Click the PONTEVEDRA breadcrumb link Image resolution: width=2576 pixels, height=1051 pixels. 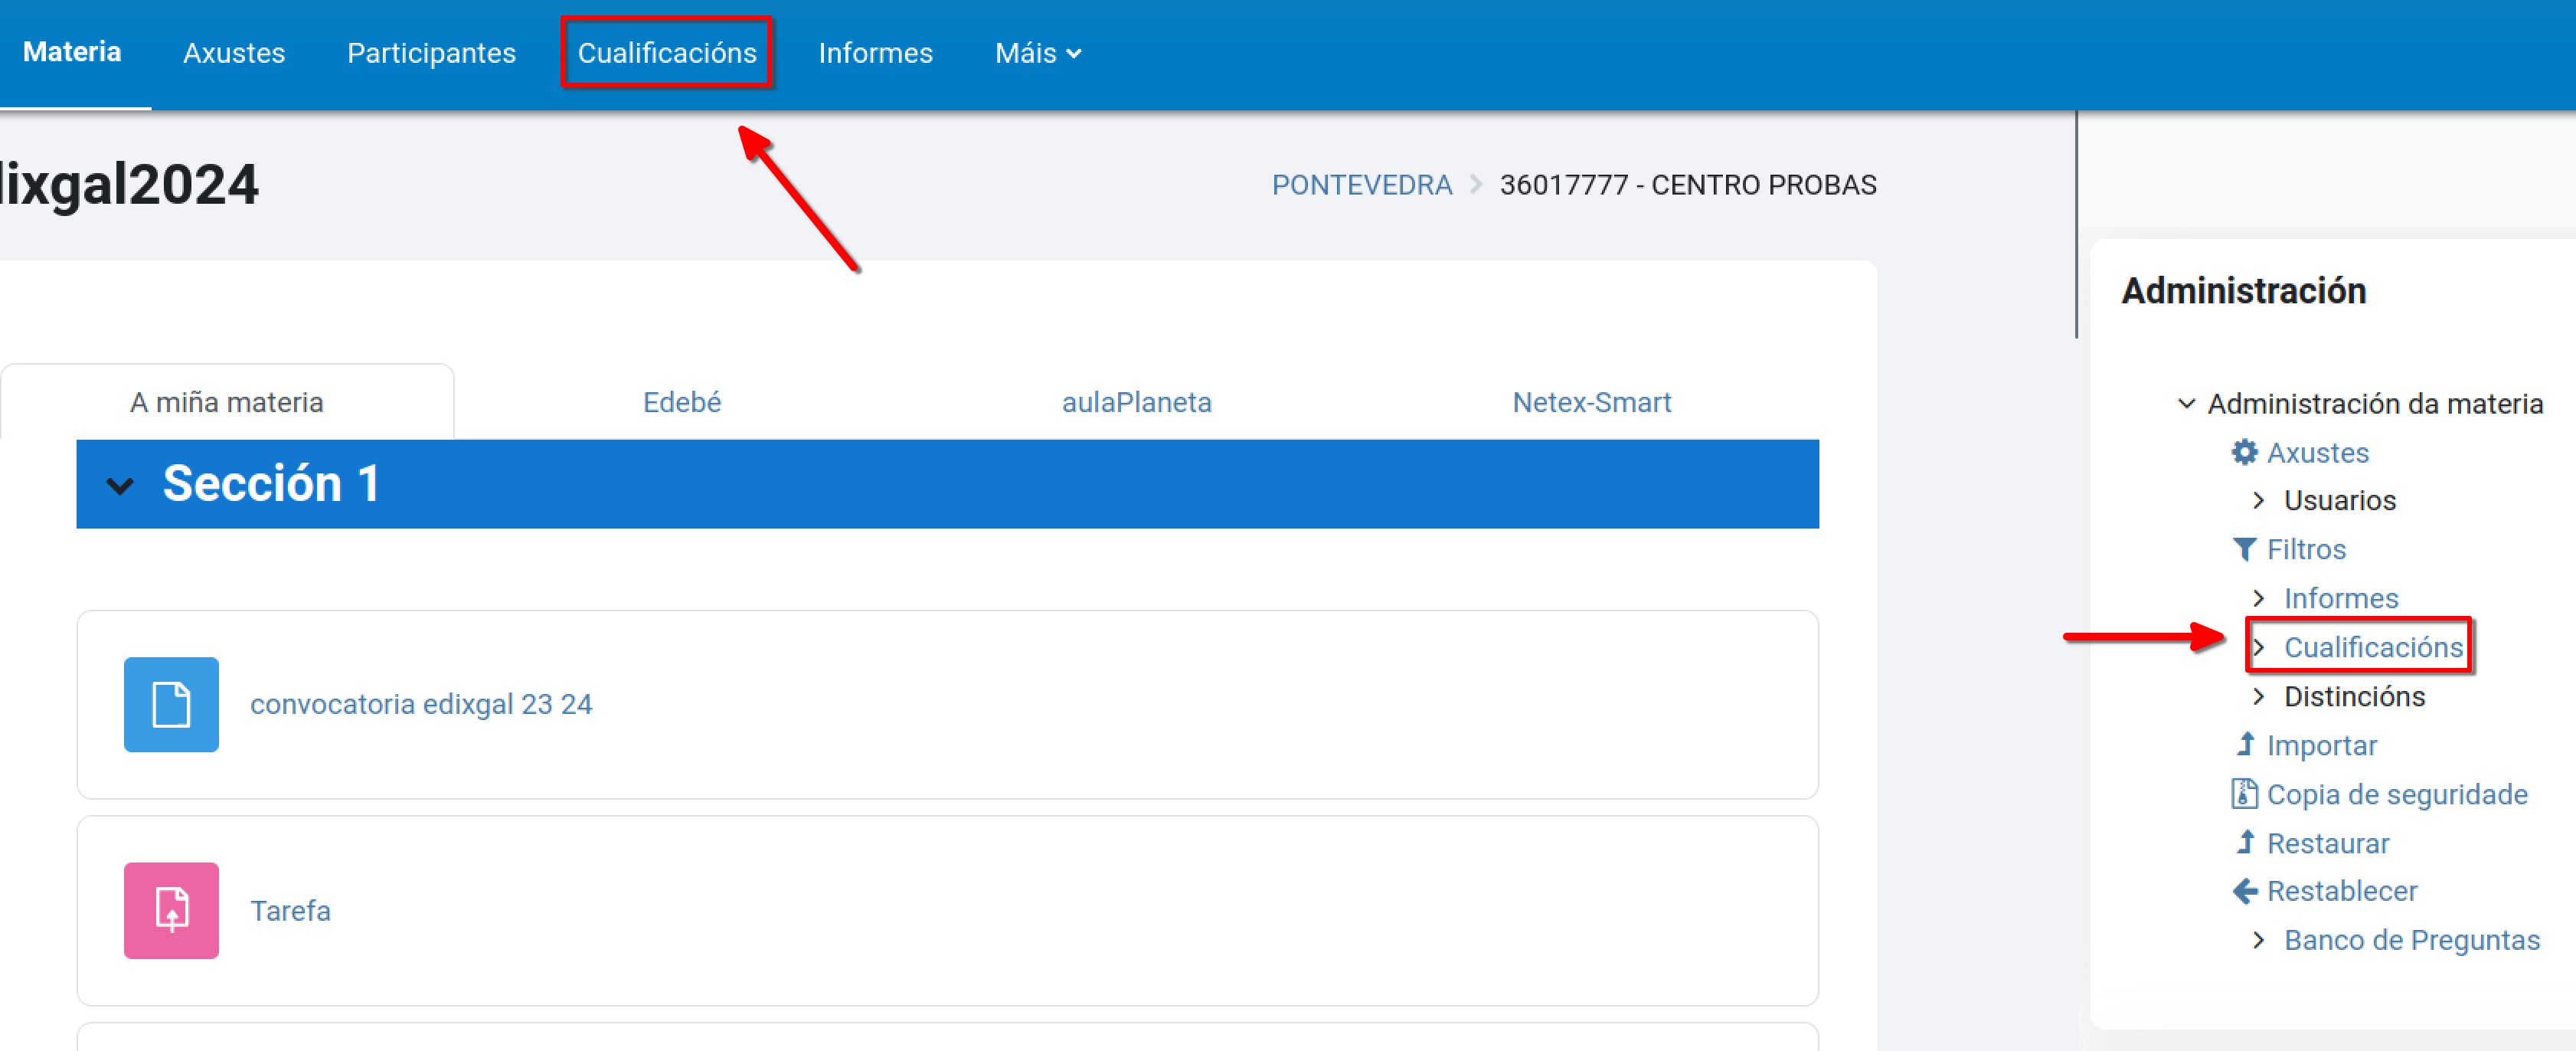[x=1361, y=185]
